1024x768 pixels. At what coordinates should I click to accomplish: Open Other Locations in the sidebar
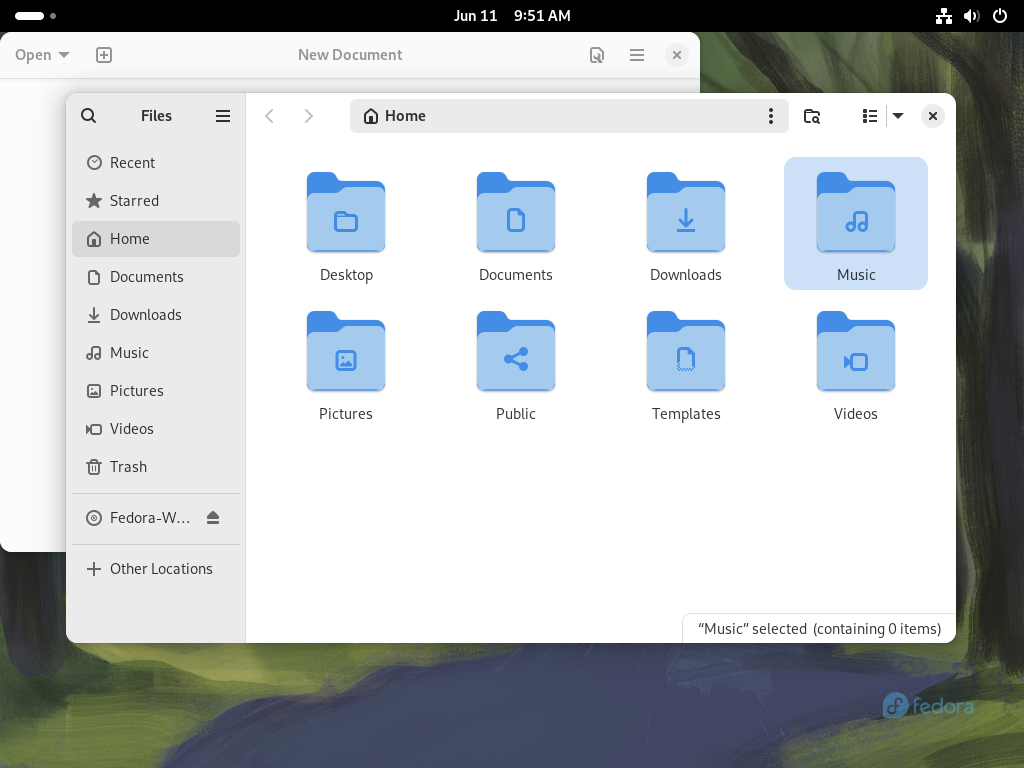[156, 569]
